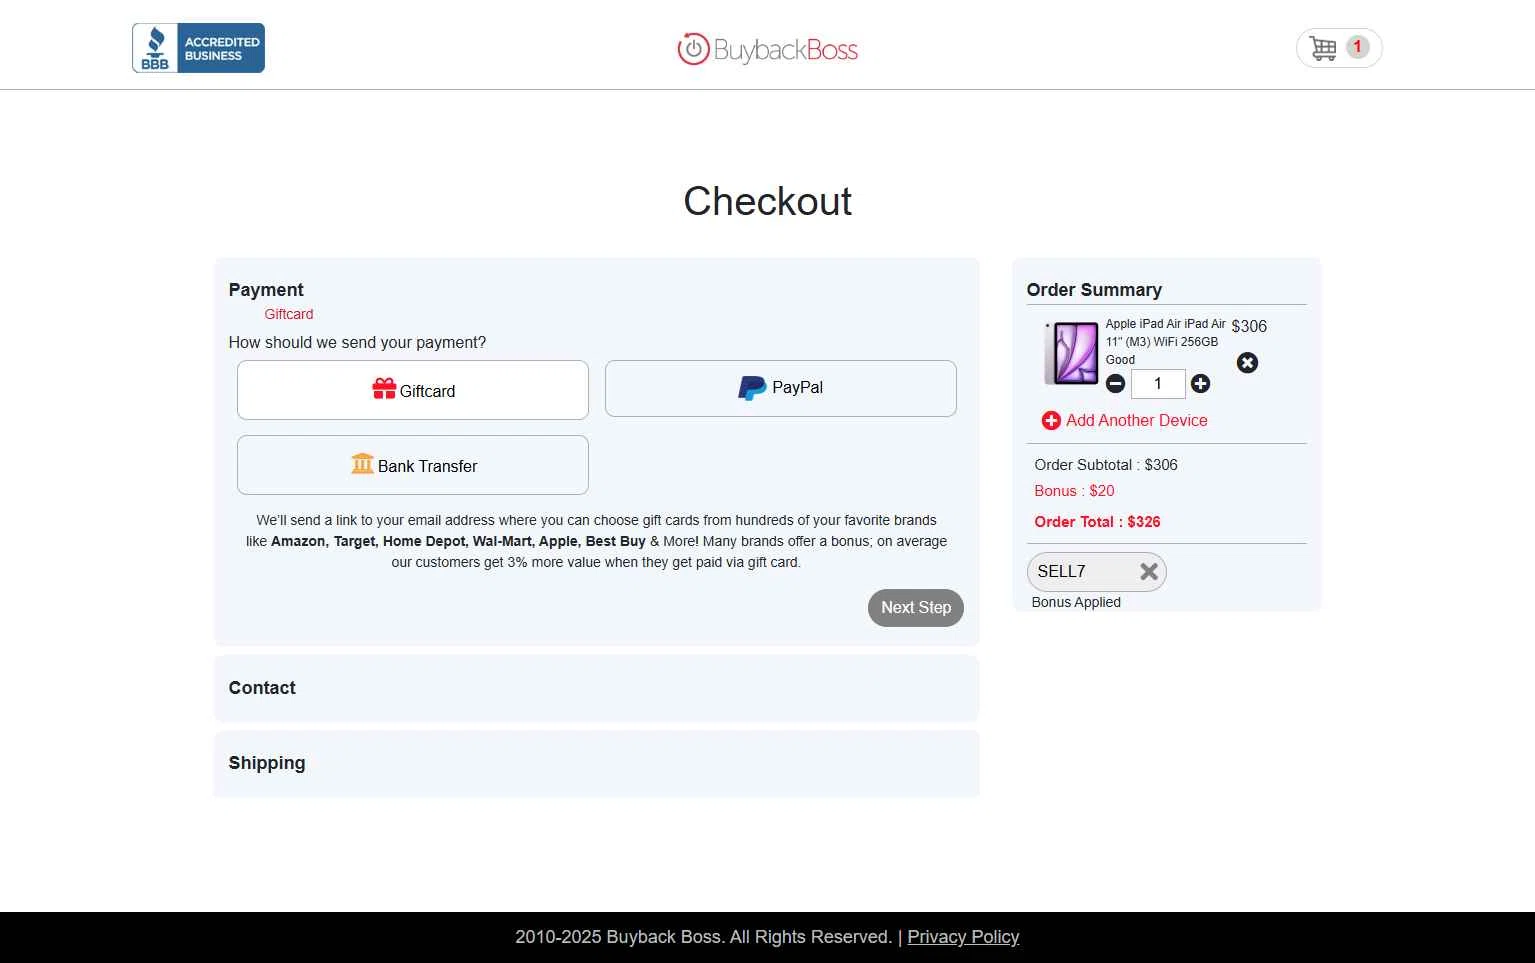Click the Bonus Applied text
The height and width of the screenshot is (963, 1535).
(1076, 602)
